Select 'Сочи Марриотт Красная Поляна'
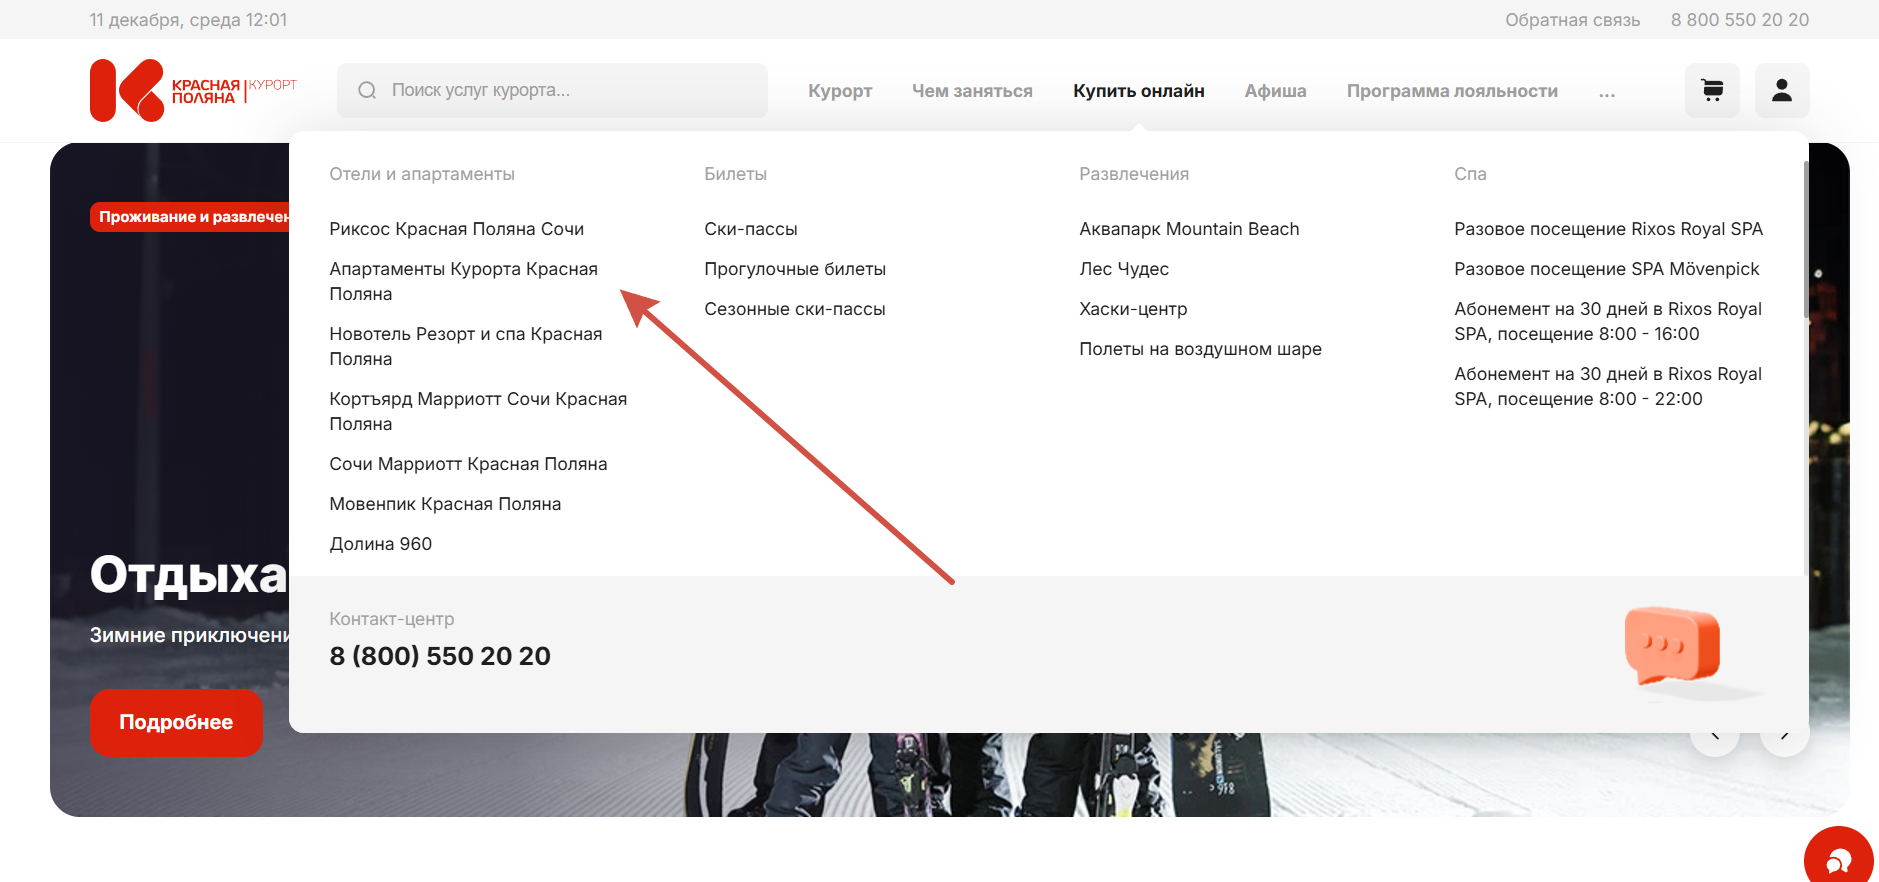 (x=468, y=464)
